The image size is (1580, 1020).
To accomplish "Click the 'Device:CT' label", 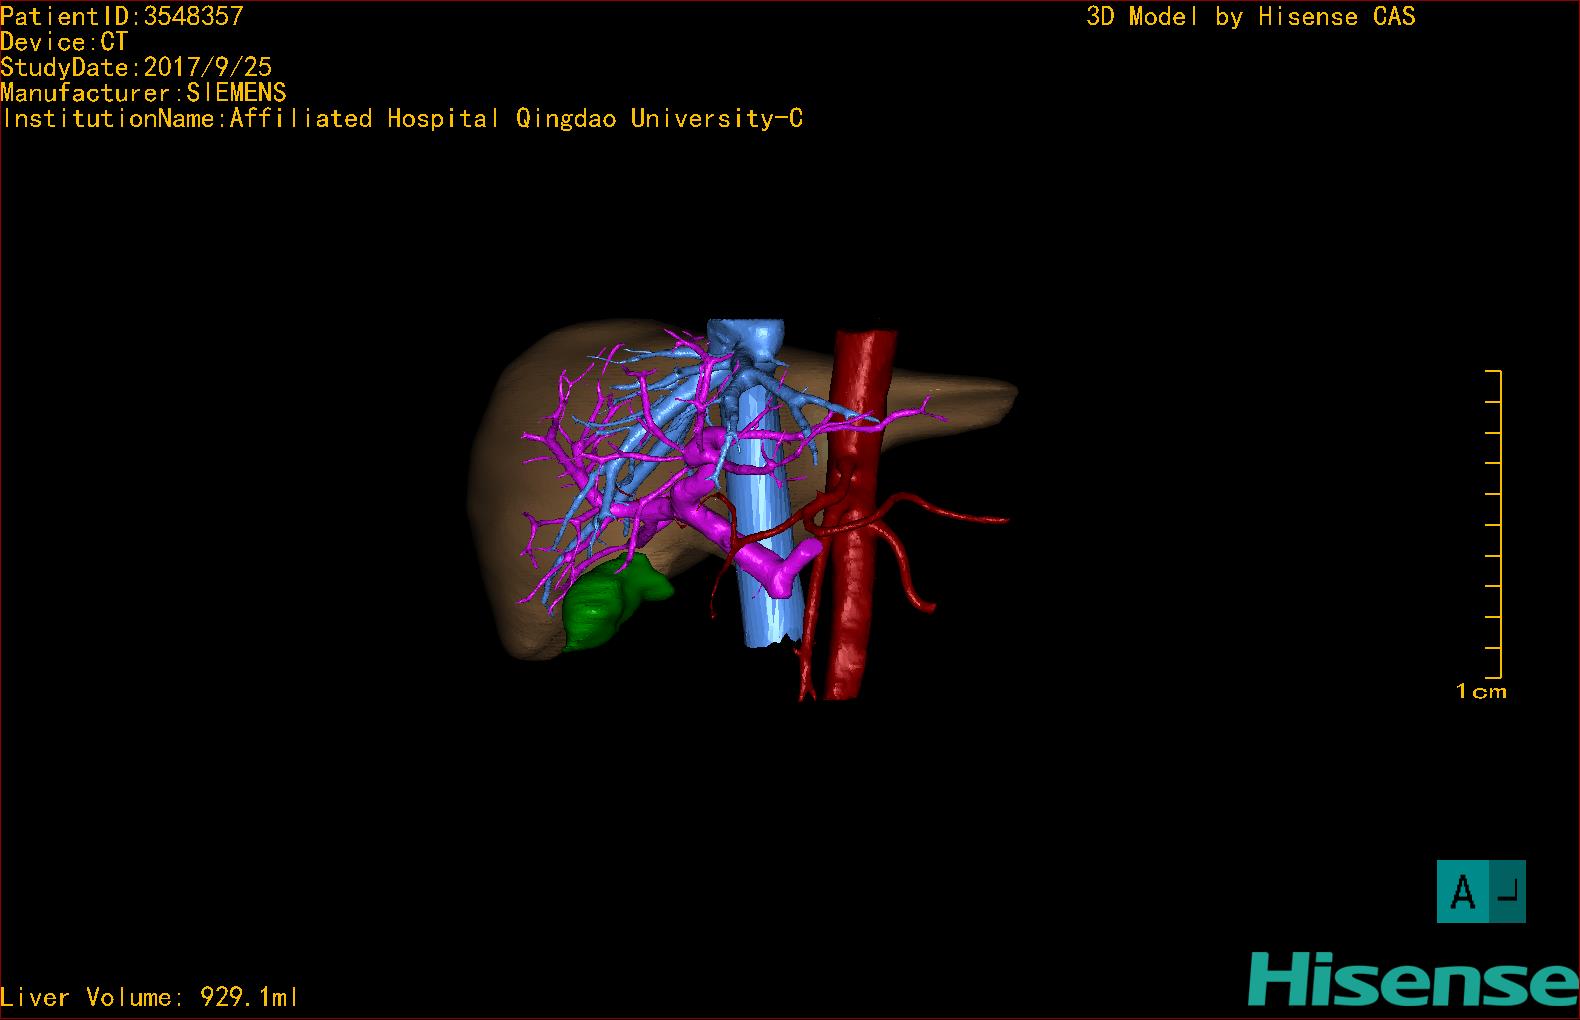I will (x=64, y=42).
